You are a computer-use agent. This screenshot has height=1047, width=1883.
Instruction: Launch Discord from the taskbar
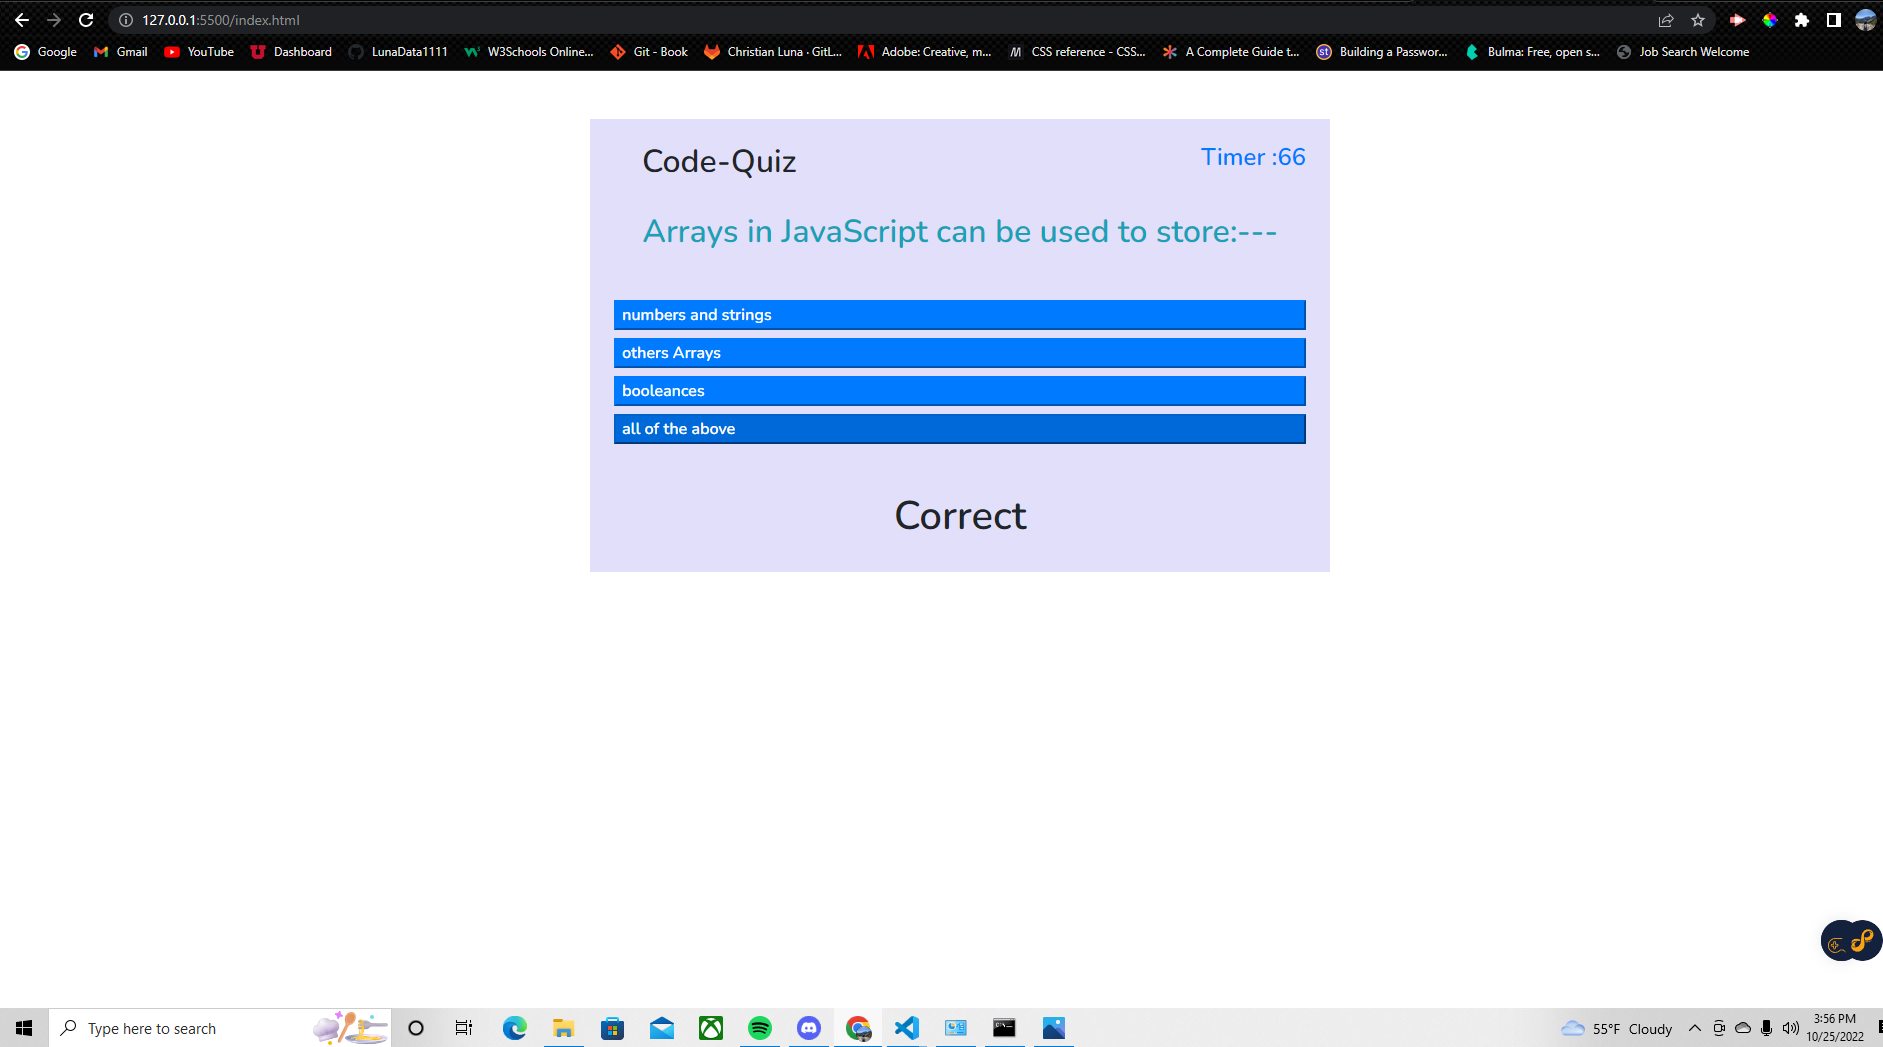click(809, 1028)
